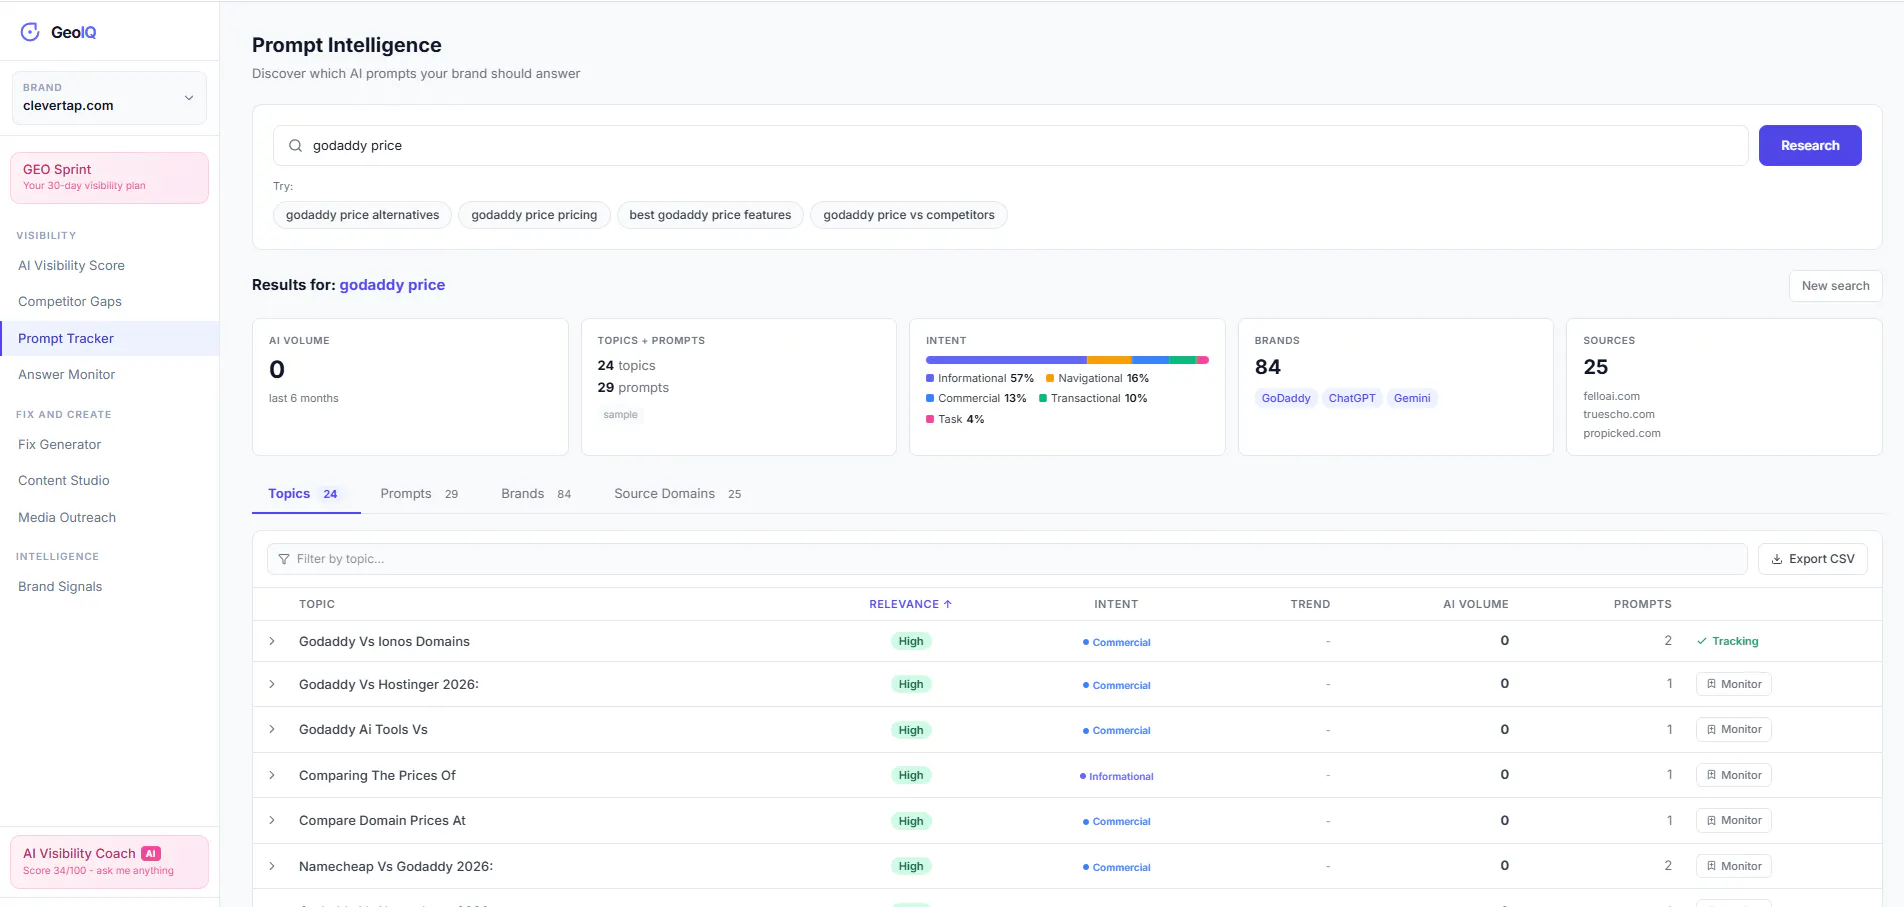Screen dimensions: 1904x907
Task: Expand the Comparing The Prices Of row
Action: (x=272, y=775)
